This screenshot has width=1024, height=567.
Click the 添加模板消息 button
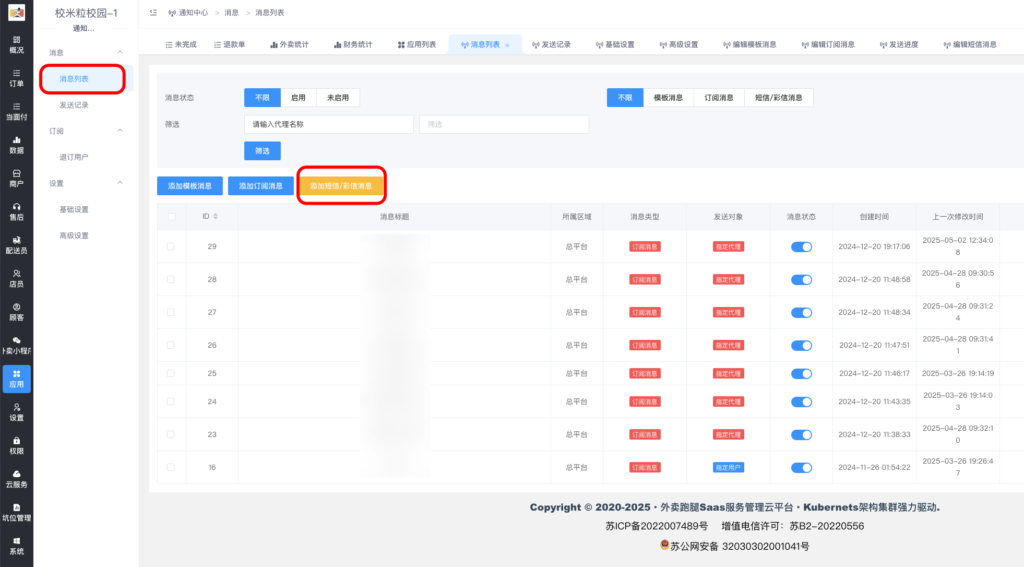coord(190,186)
